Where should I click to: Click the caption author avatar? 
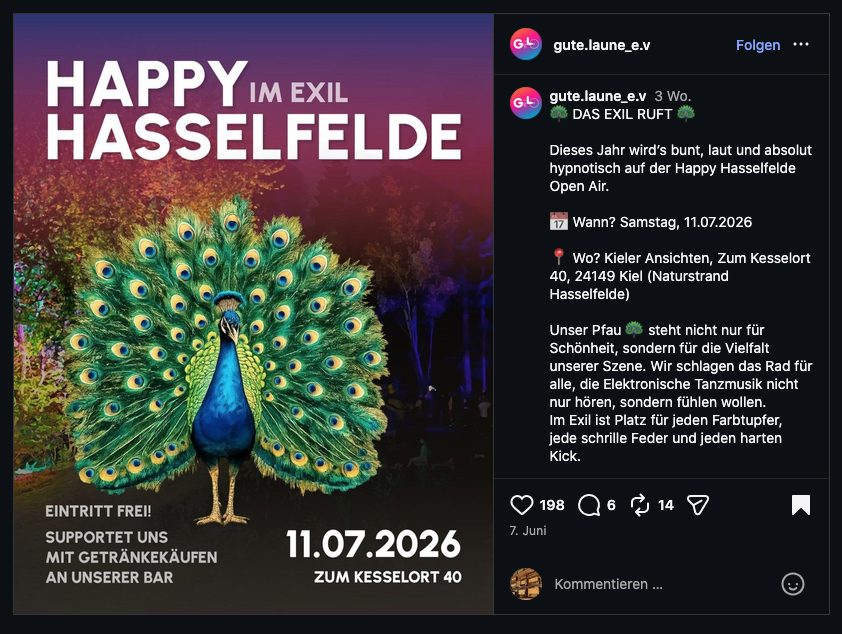tap(526, 103)
